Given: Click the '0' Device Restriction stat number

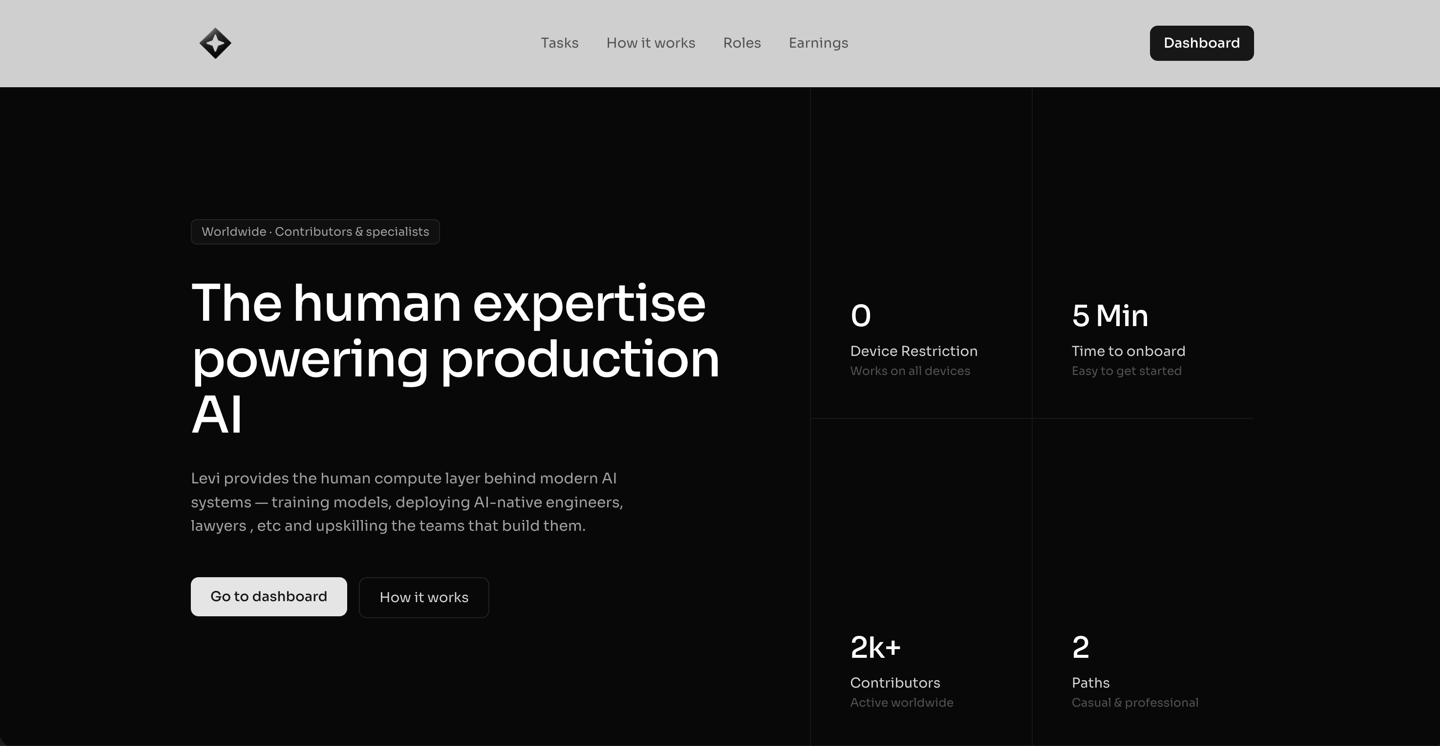Looking at the screenshot, I should pos(860,316).
